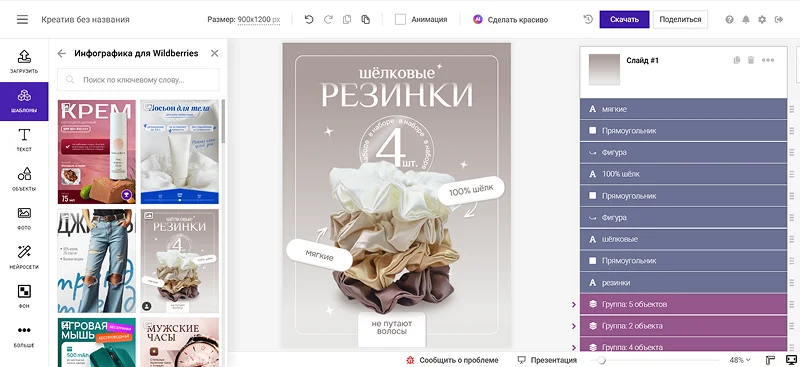Image resolution: width=800 pixels, height=367 pixels.
Task: Expand the Группа: 2 объекта layer
Action: point(574,326)
